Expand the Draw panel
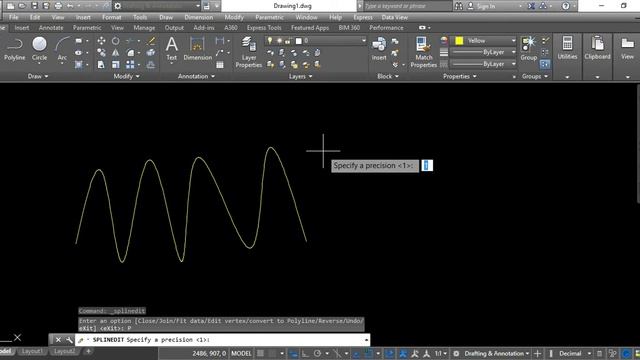The image size is (640, 360). 38,76
